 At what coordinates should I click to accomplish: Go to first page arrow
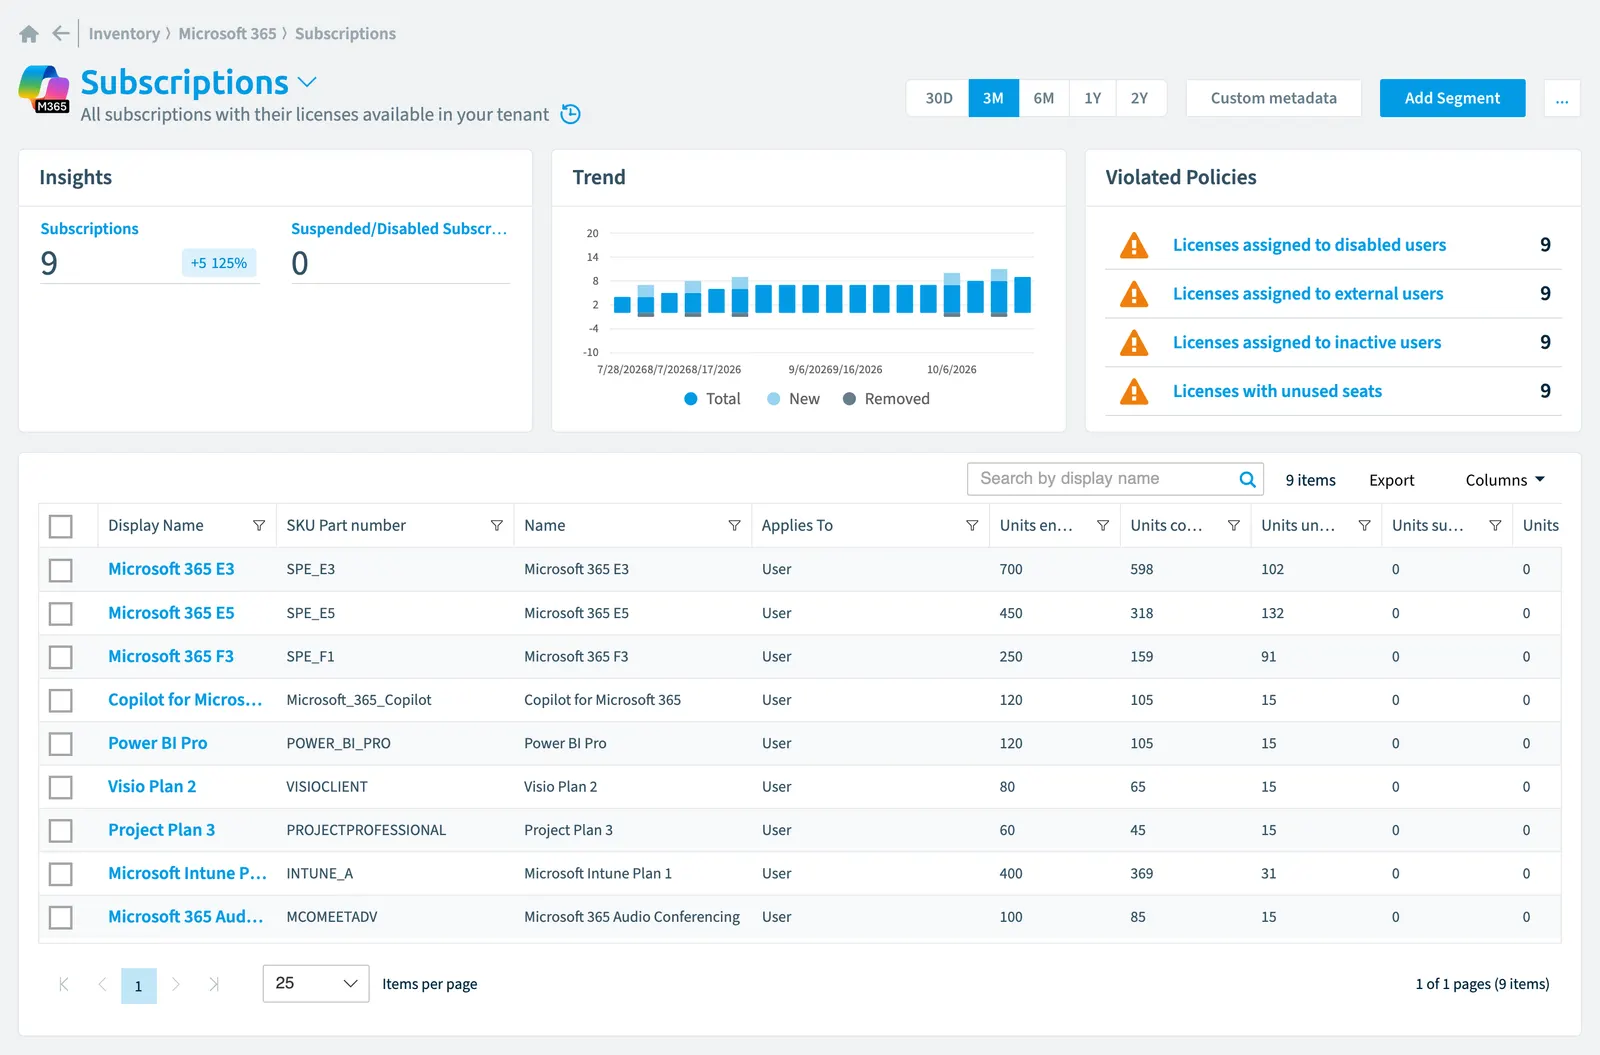point(64,985)
